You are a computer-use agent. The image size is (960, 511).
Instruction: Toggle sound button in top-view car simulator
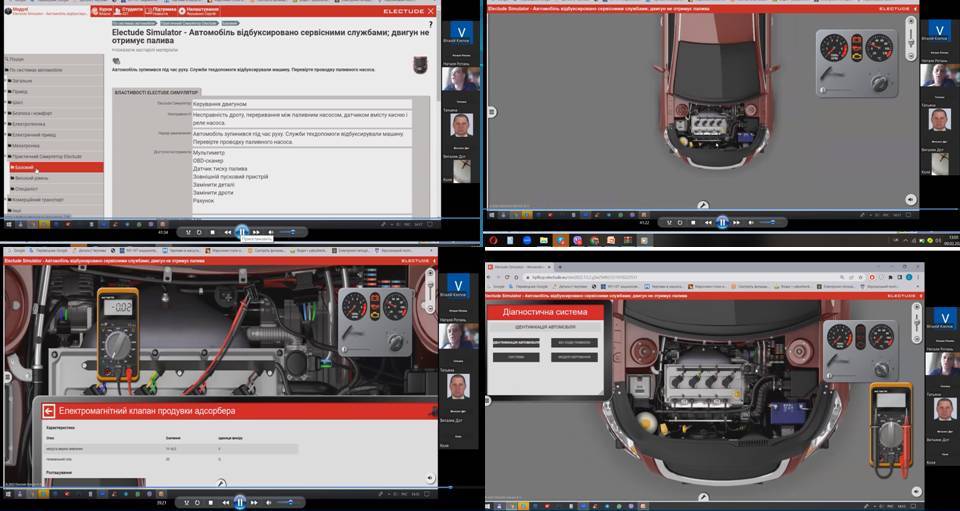click(911, 199)
